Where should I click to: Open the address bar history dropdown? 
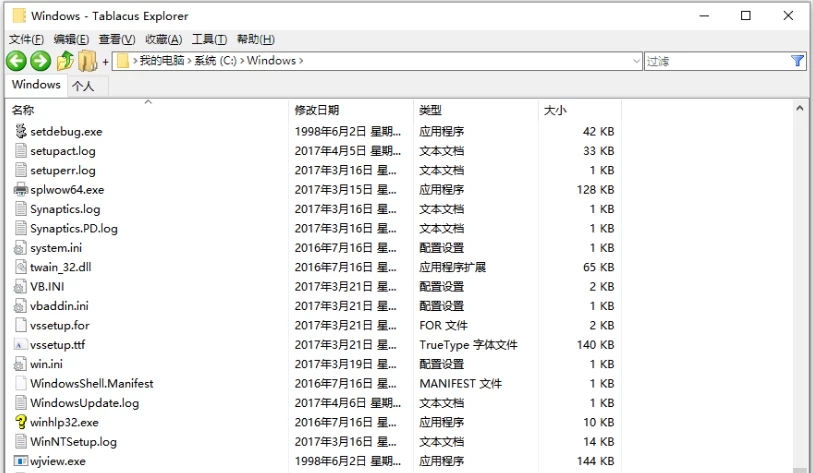tap(637, 61)
